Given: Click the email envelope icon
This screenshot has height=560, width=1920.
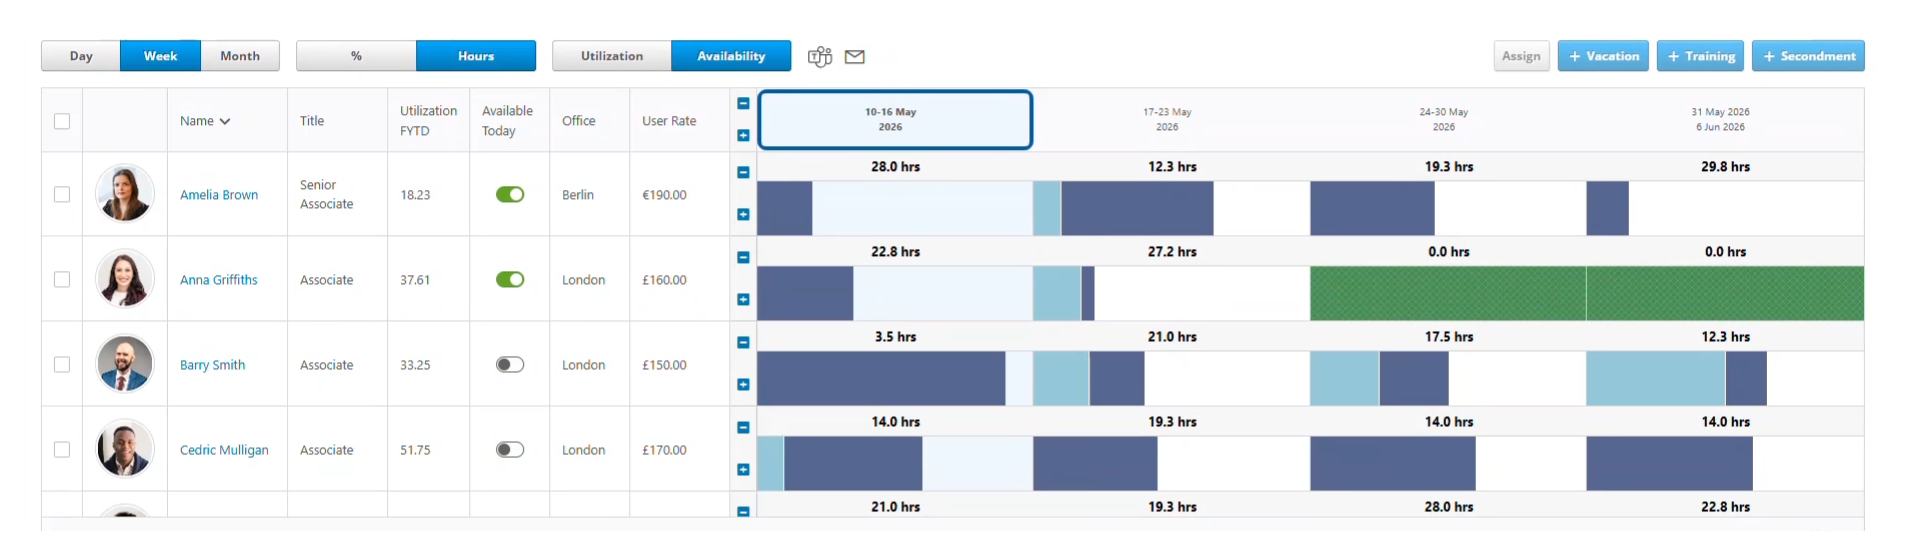Looking at the screenshot, I should [855, 57].
